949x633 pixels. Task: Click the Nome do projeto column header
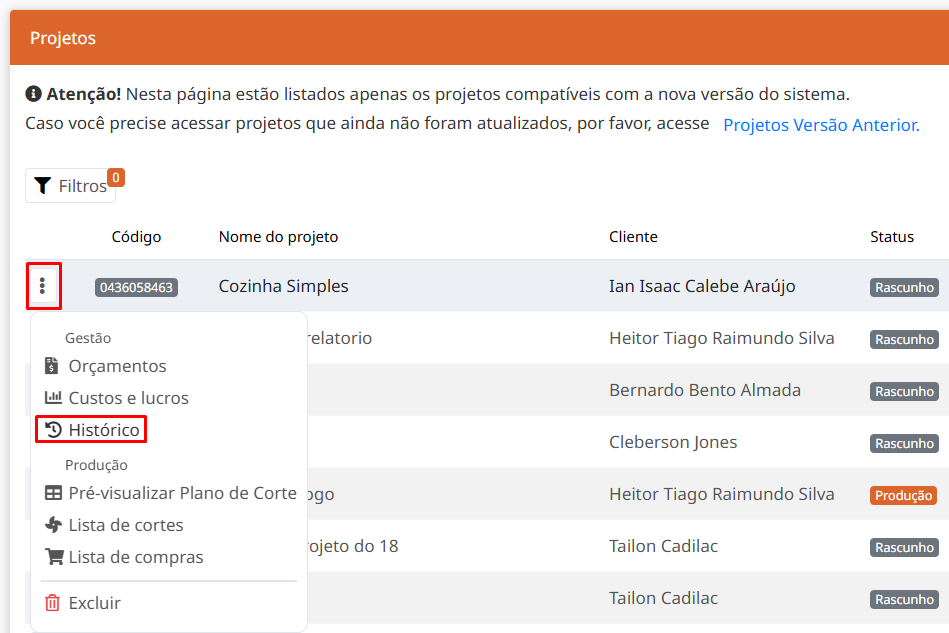tap(278, 237)
